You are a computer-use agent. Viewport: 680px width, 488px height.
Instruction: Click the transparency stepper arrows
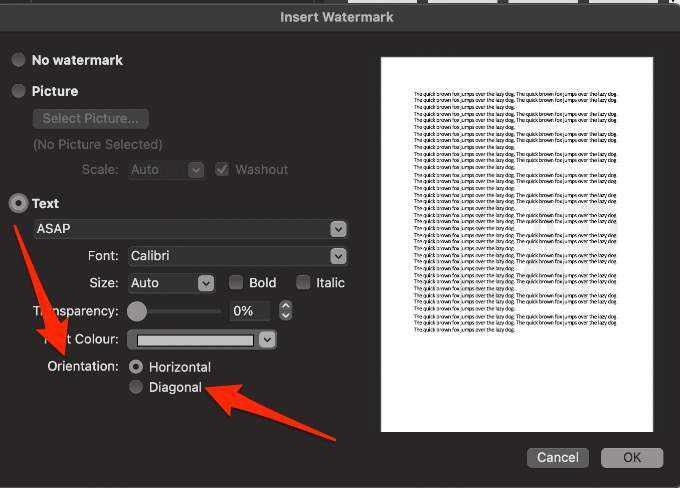pos(286,311)
